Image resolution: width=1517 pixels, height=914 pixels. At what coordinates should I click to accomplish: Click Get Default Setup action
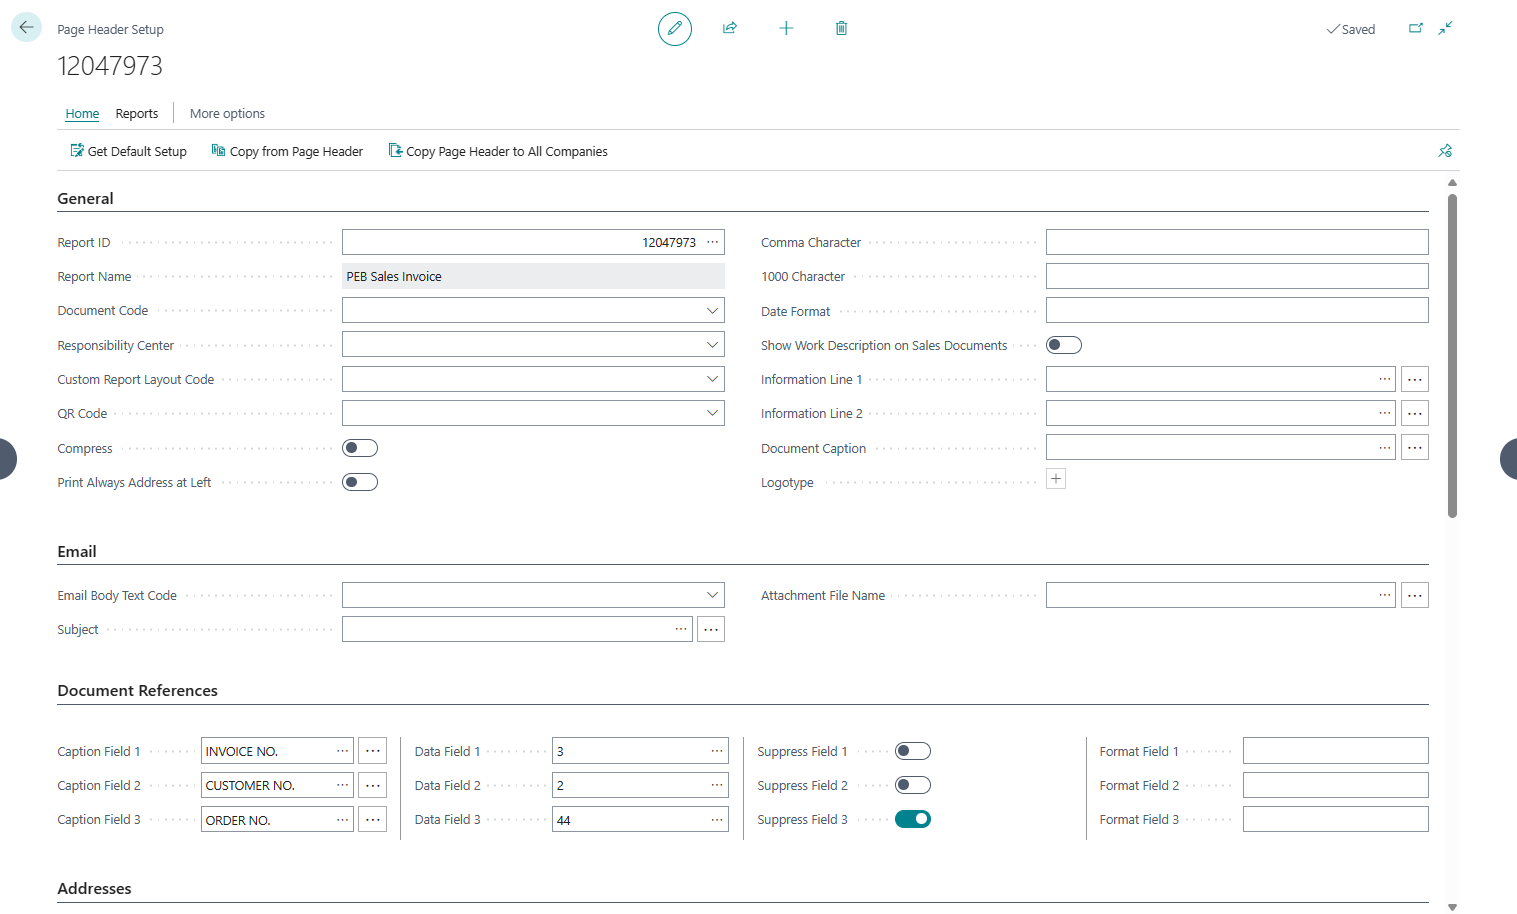pos(128,151)
